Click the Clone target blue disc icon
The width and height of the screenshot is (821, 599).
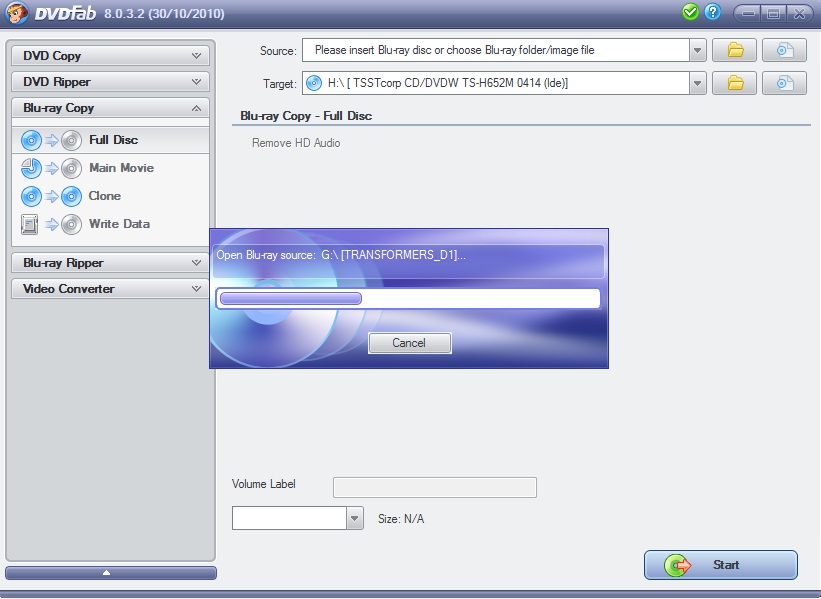(71, 196)
